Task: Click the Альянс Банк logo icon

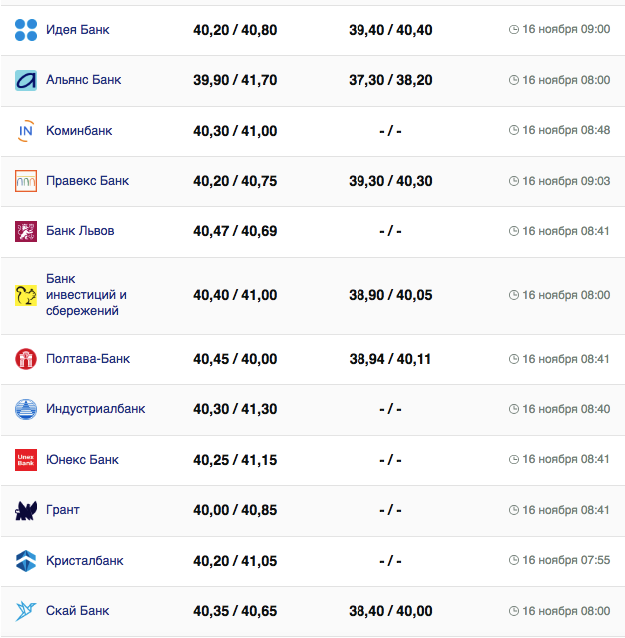Action: coord(26,80)
